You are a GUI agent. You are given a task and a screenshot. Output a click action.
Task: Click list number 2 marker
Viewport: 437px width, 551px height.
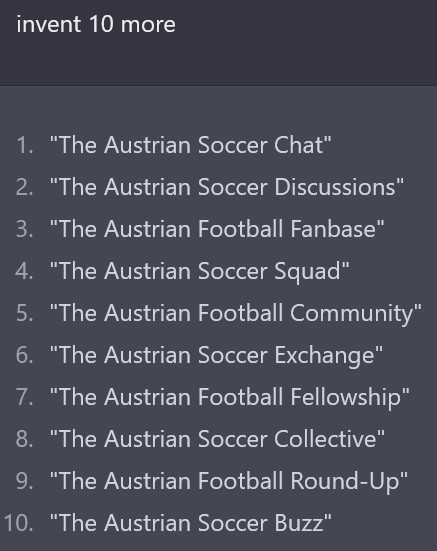[x=25, y=187]
